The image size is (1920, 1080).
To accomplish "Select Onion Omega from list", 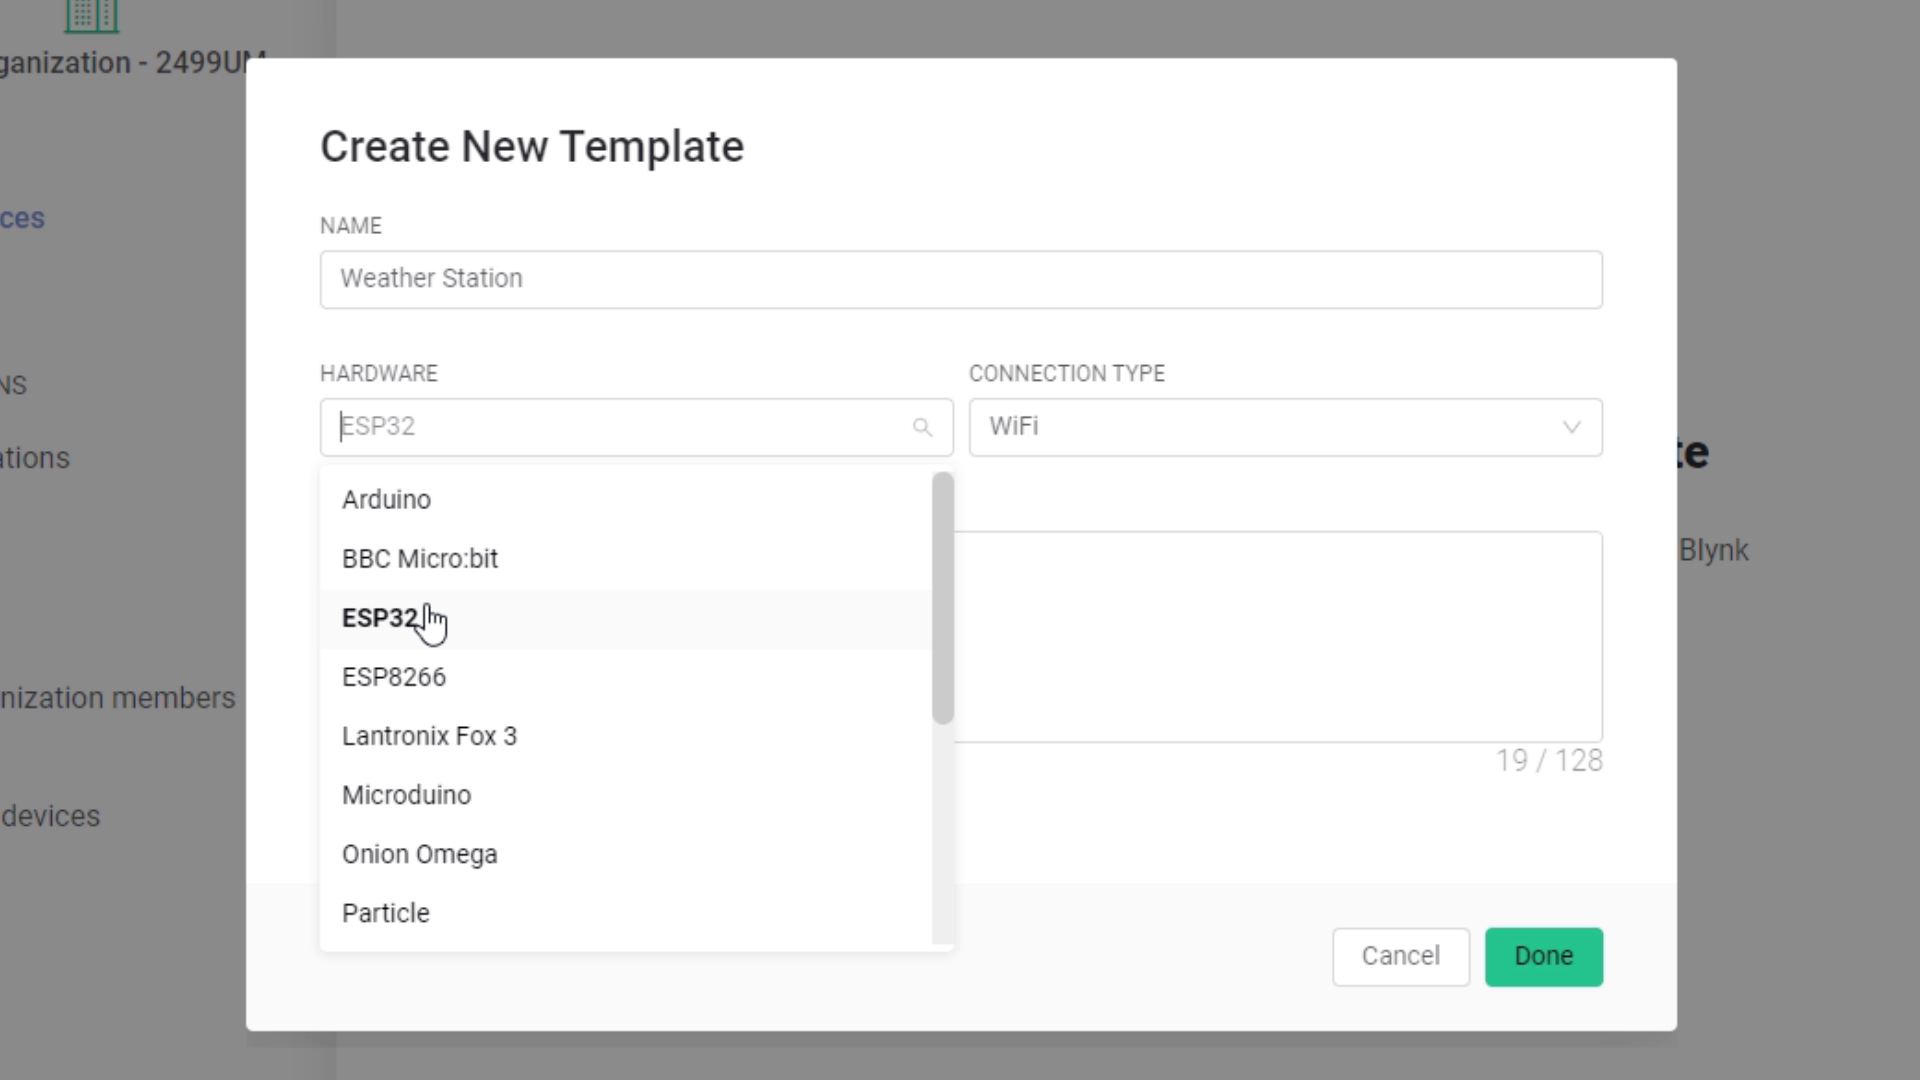I will [x=419, y=854].
